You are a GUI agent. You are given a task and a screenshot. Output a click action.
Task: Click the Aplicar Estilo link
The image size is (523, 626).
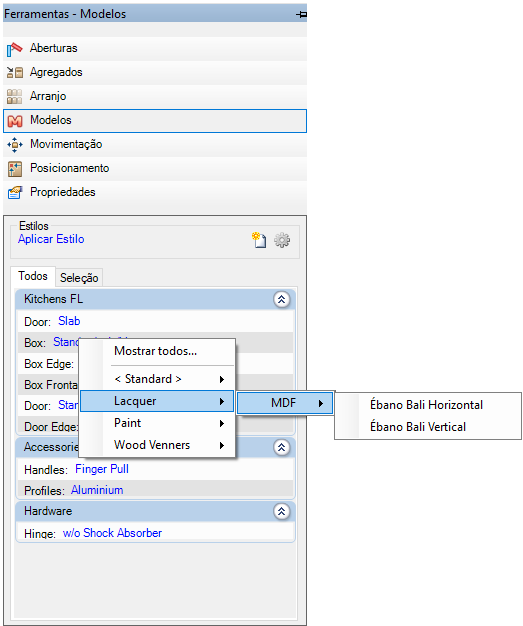click(51, 239)
